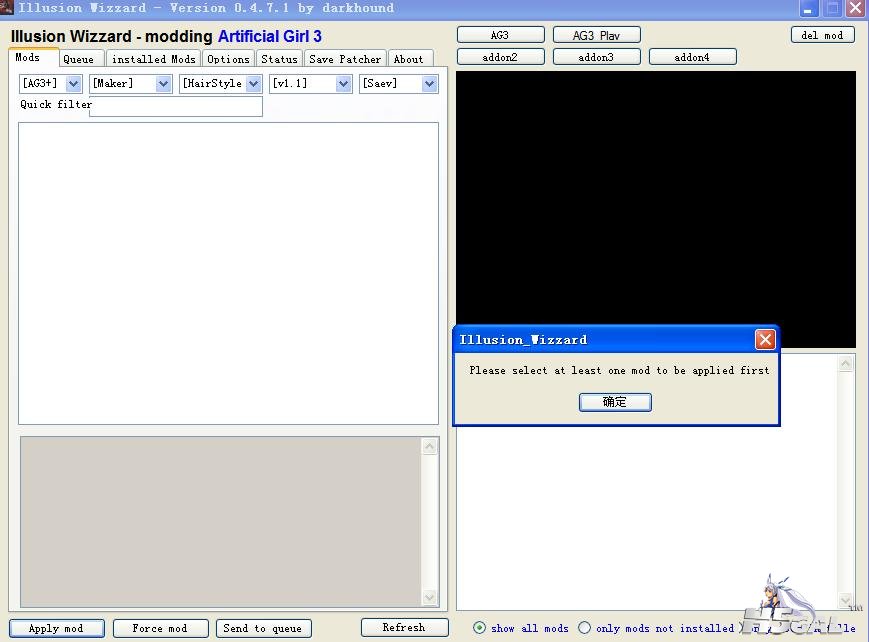The image size is (869, 642).
Task: Refresh the mod list
Action: click(x=405, y=627)
